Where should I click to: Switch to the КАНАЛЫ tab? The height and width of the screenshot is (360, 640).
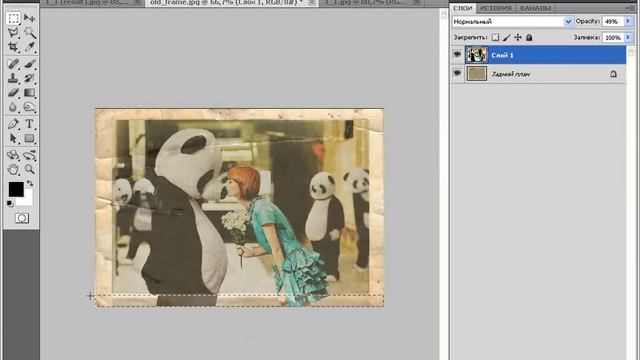click(536, 8)
